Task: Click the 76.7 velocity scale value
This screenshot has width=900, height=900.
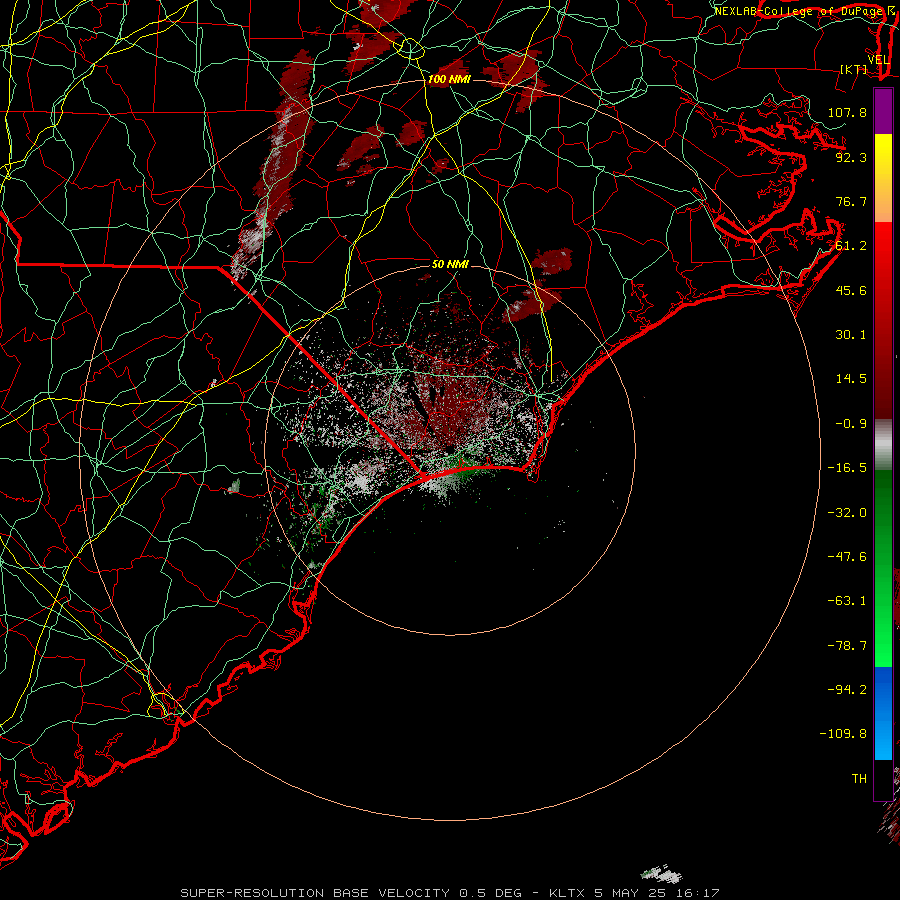Action: tap(851, 201)
